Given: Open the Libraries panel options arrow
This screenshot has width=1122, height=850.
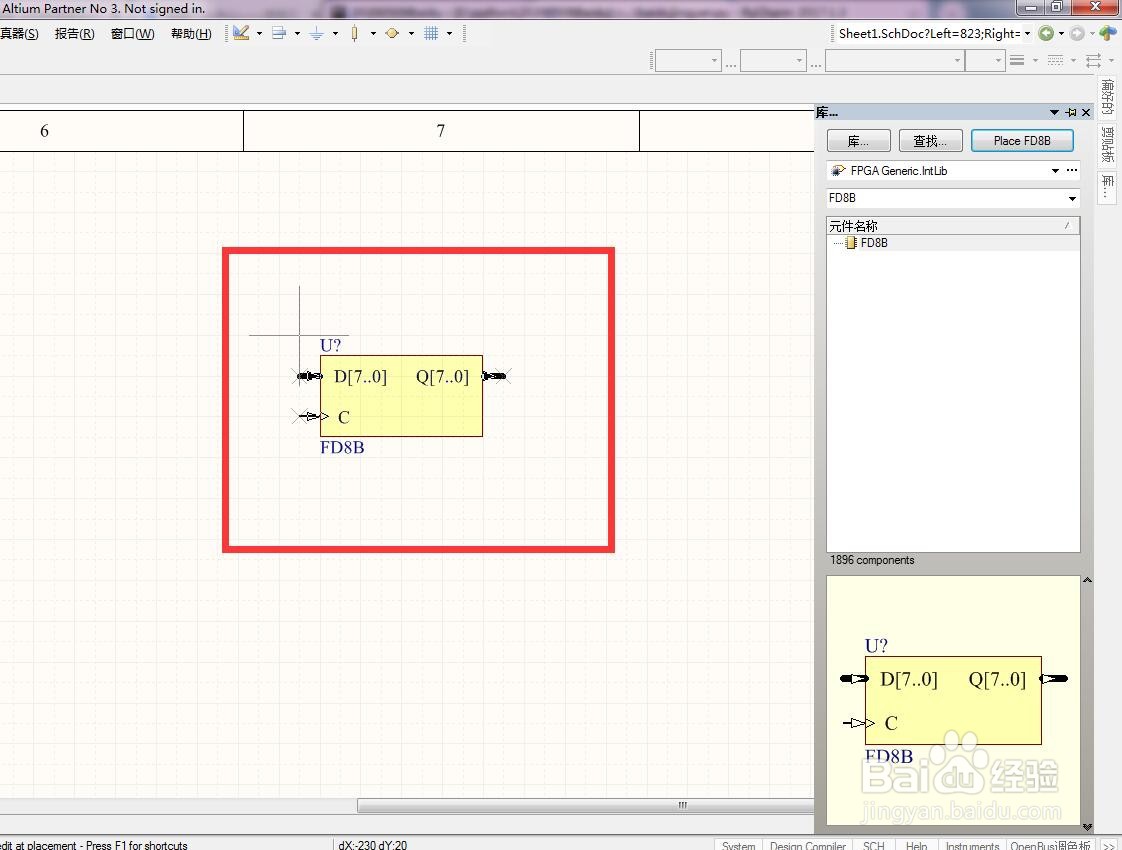Looking at the screenshot, I should pos(1054,112).
